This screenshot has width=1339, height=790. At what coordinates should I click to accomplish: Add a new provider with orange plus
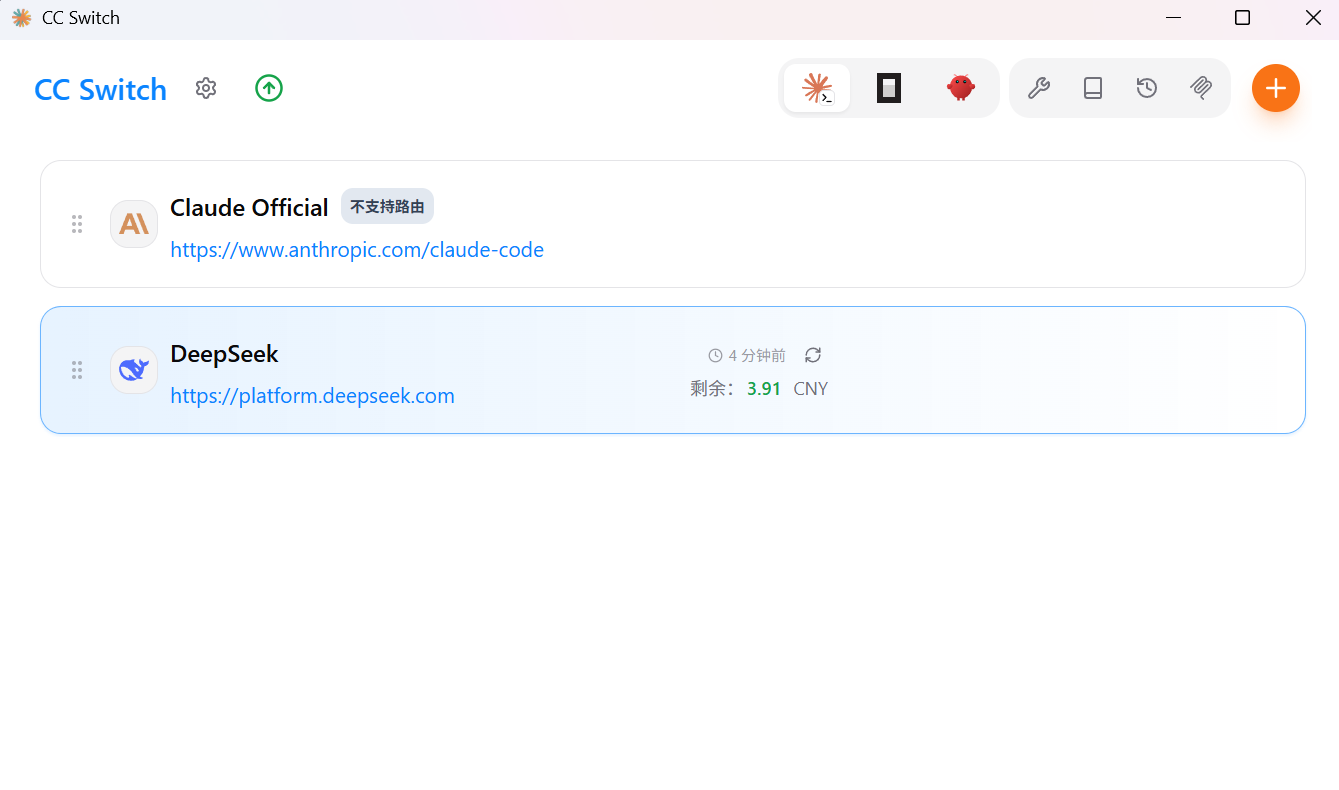(1276, 88)
